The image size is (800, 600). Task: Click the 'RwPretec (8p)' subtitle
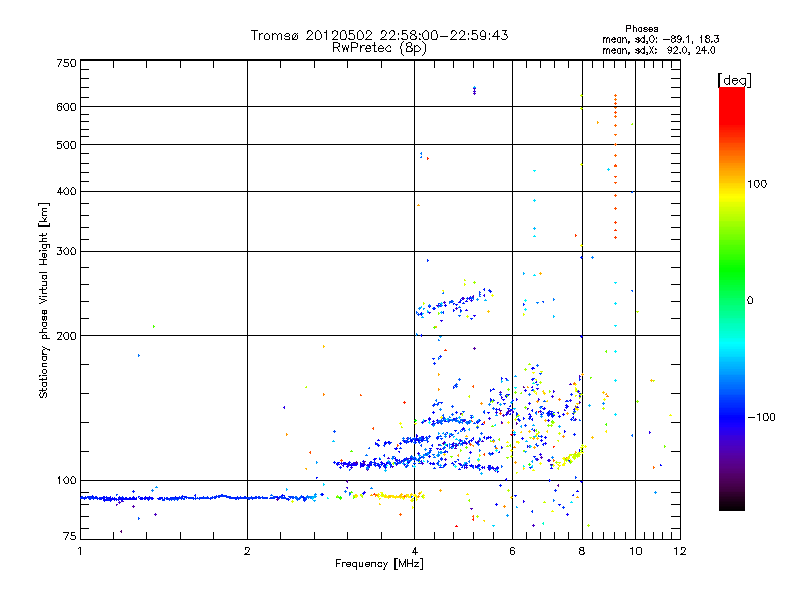379,48
